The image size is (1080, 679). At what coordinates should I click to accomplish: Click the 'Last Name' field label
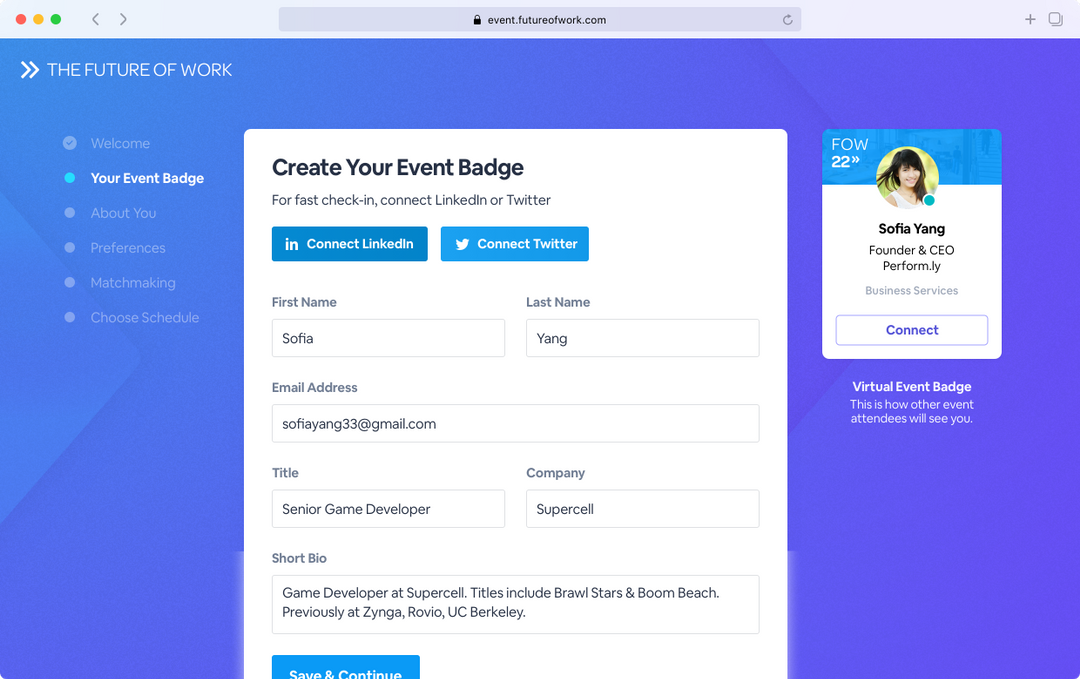(x=558, y=302)
